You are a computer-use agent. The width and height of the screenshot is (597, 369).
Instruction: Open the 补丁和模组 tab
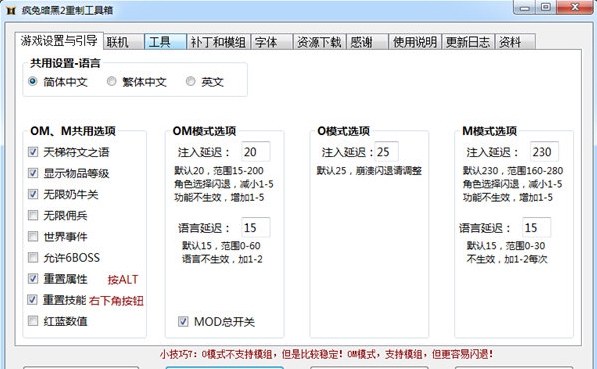219,42
